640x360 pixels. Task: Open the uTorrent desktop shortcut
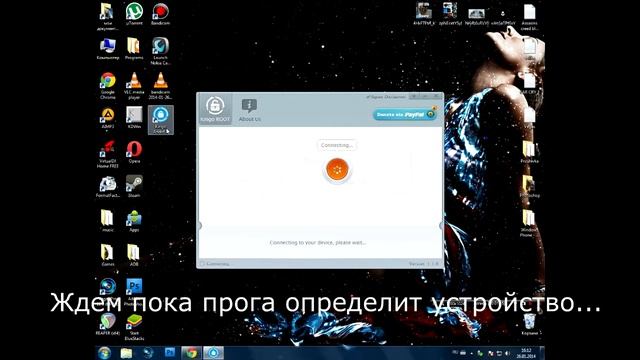(x=134, y=14)
